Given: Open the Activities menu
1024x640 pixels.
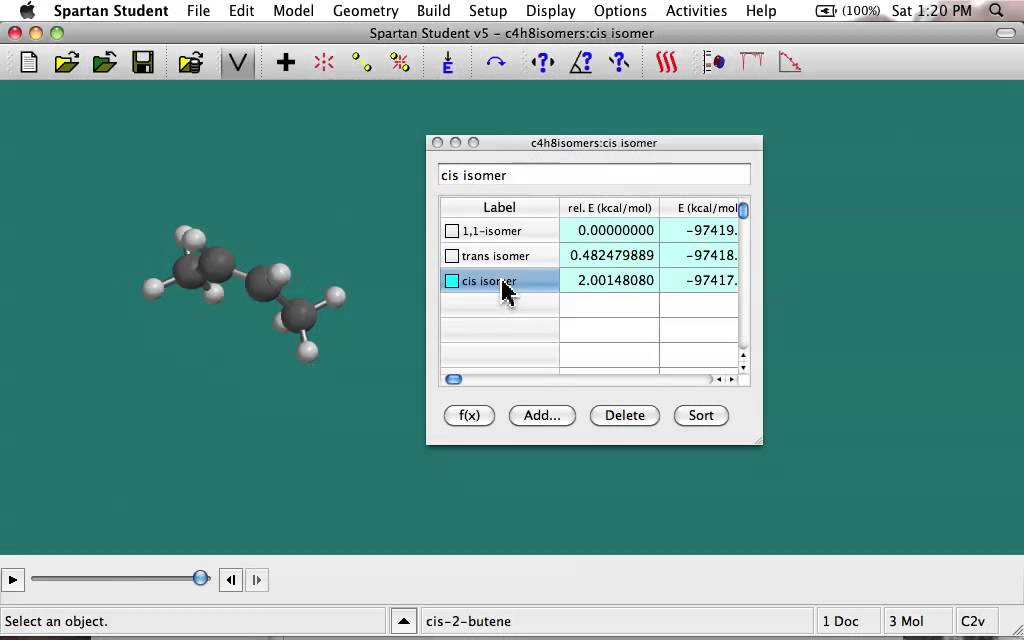Looking at the screenshot, I should (x=696, y=10).
